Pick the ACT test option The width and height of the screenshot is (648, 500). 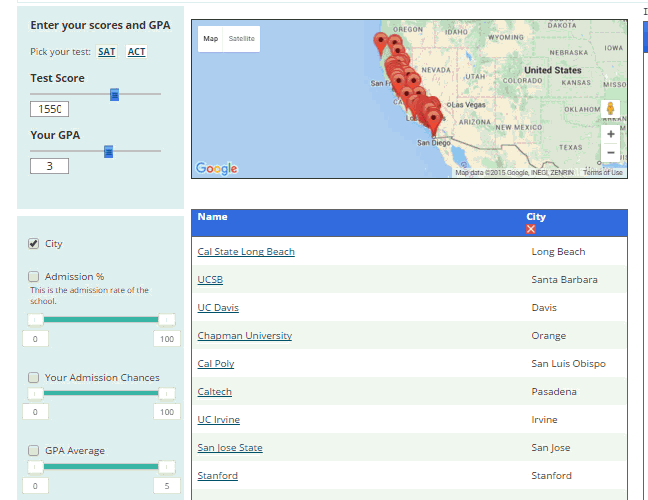click(x=137, y=51)
